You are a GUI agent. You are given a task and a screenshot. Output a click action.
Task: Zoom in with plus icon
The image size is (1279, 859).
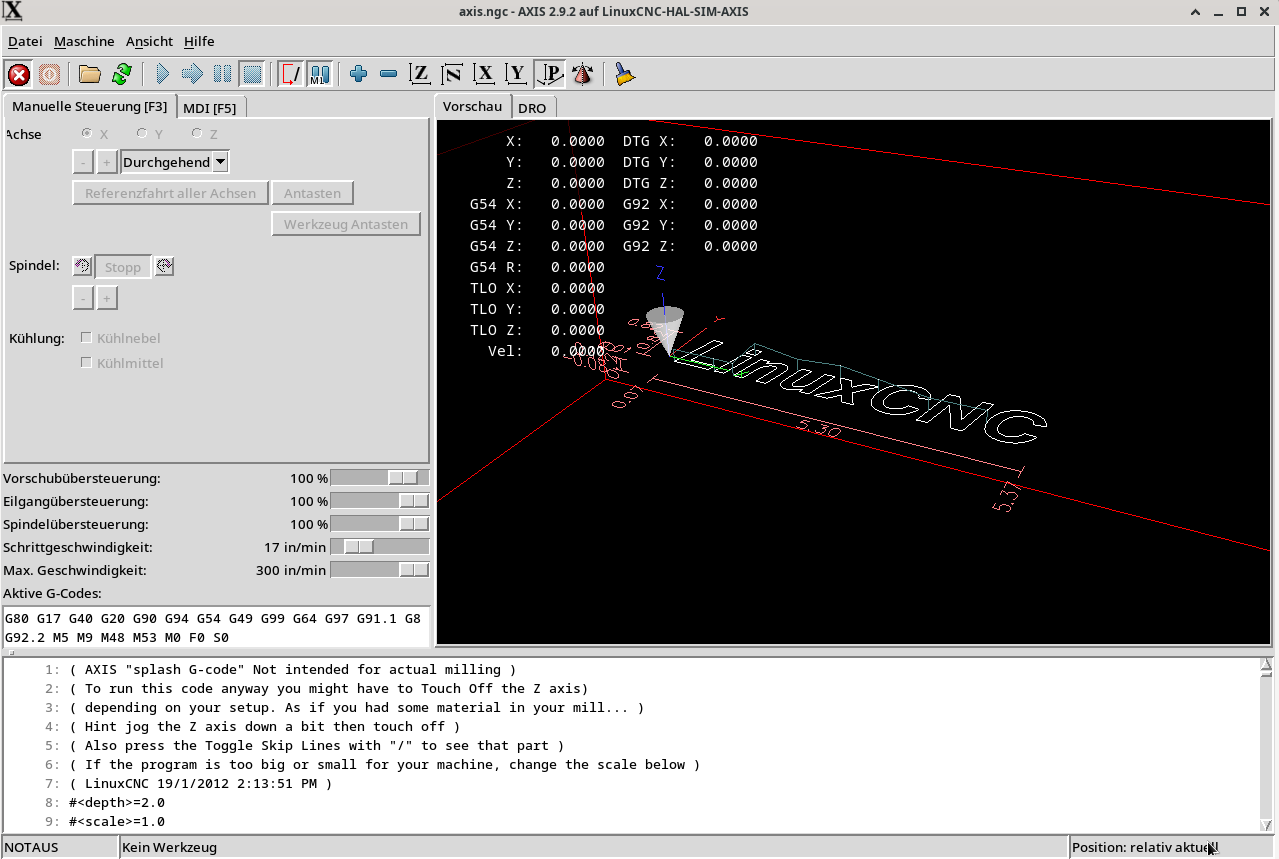point(359,74)
